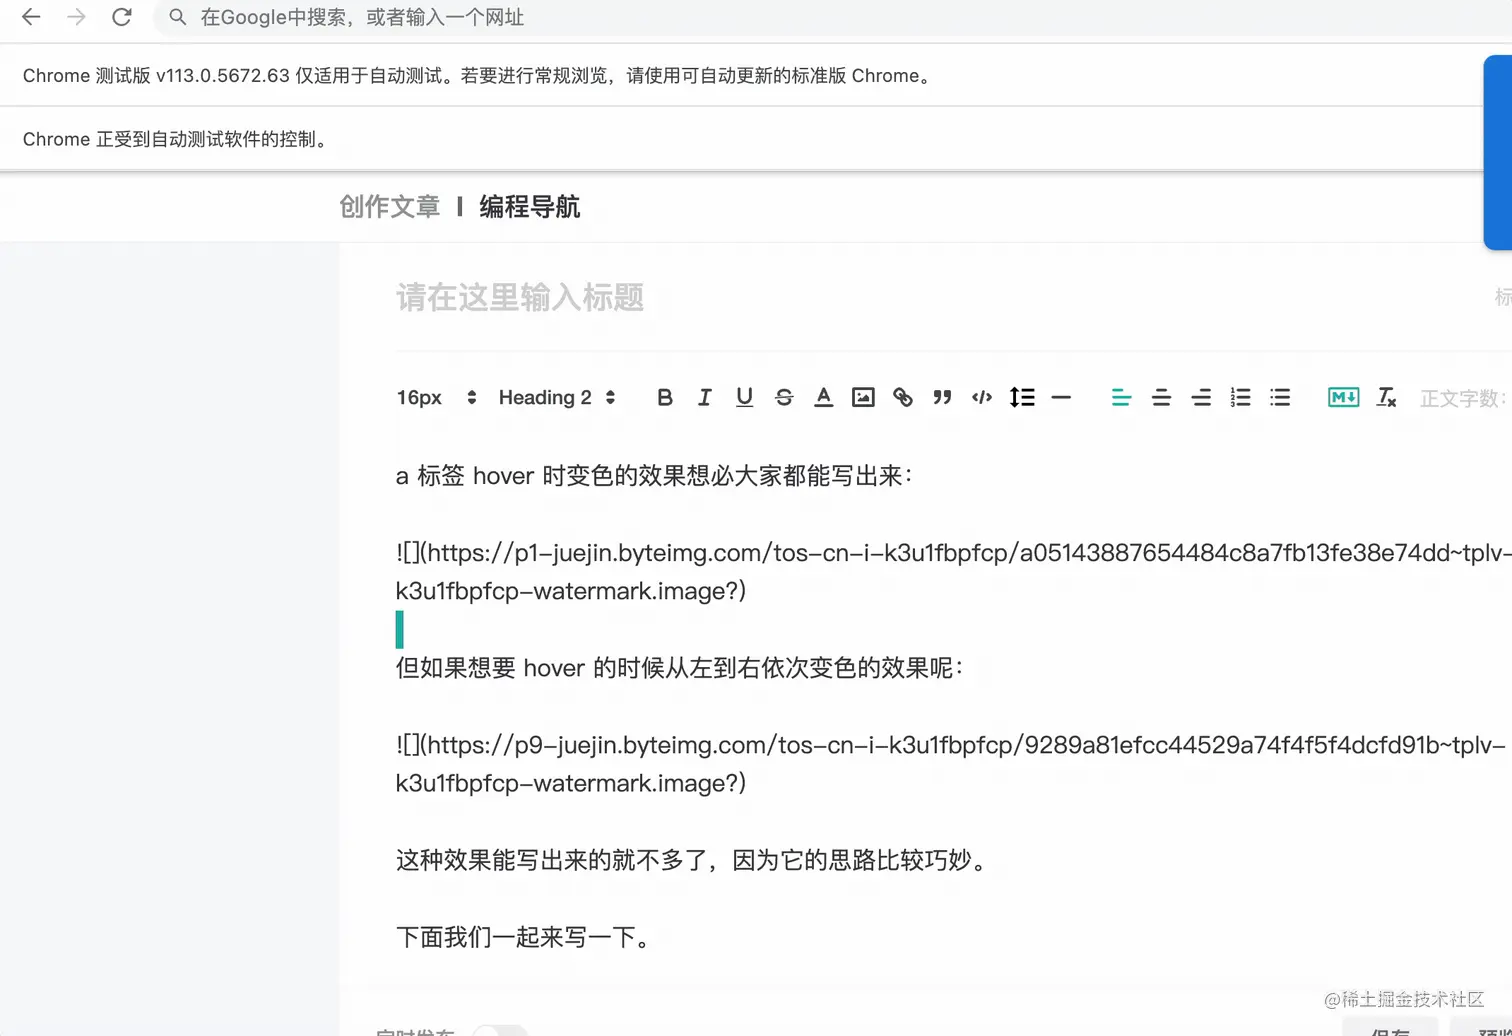Open the Heading 2 style dropdown

click(557, 398)
